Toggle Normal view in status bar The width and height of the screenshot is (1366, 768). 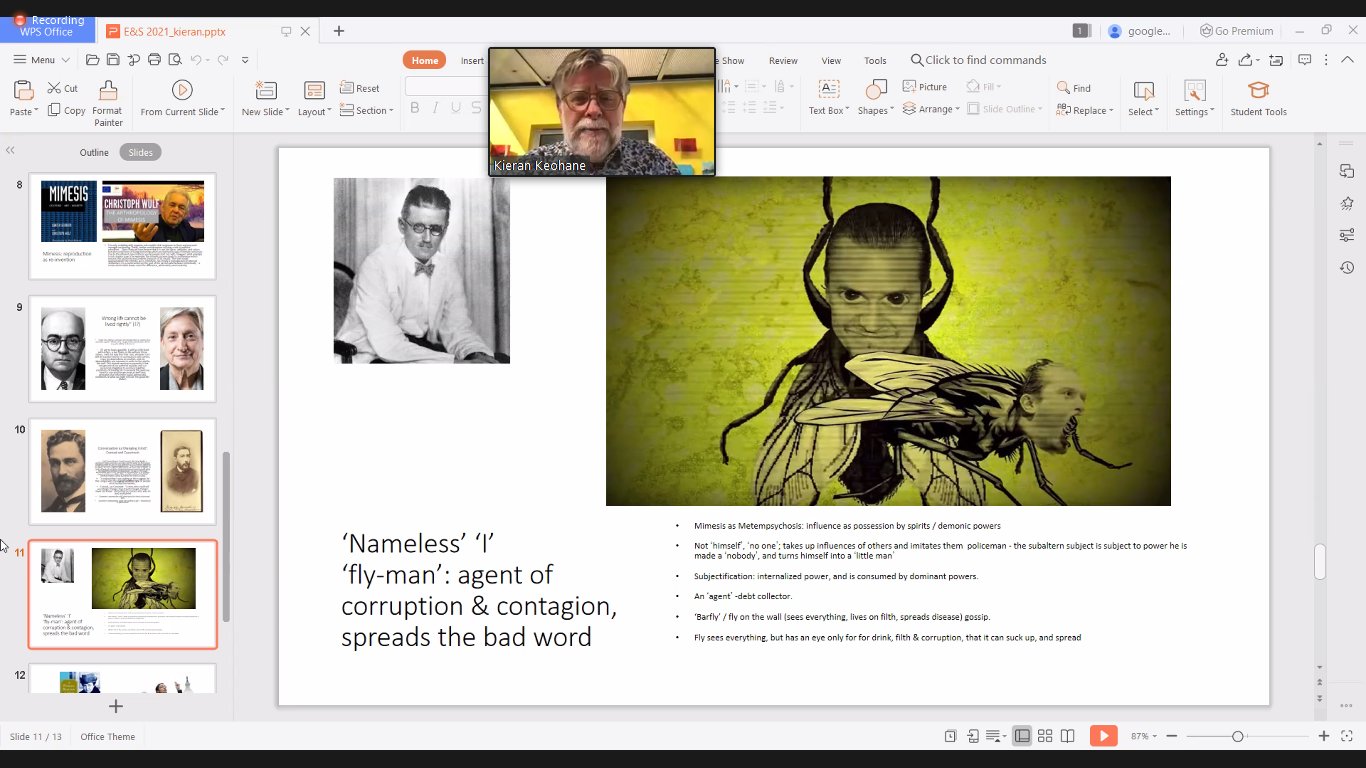(x=1022, y=736)
